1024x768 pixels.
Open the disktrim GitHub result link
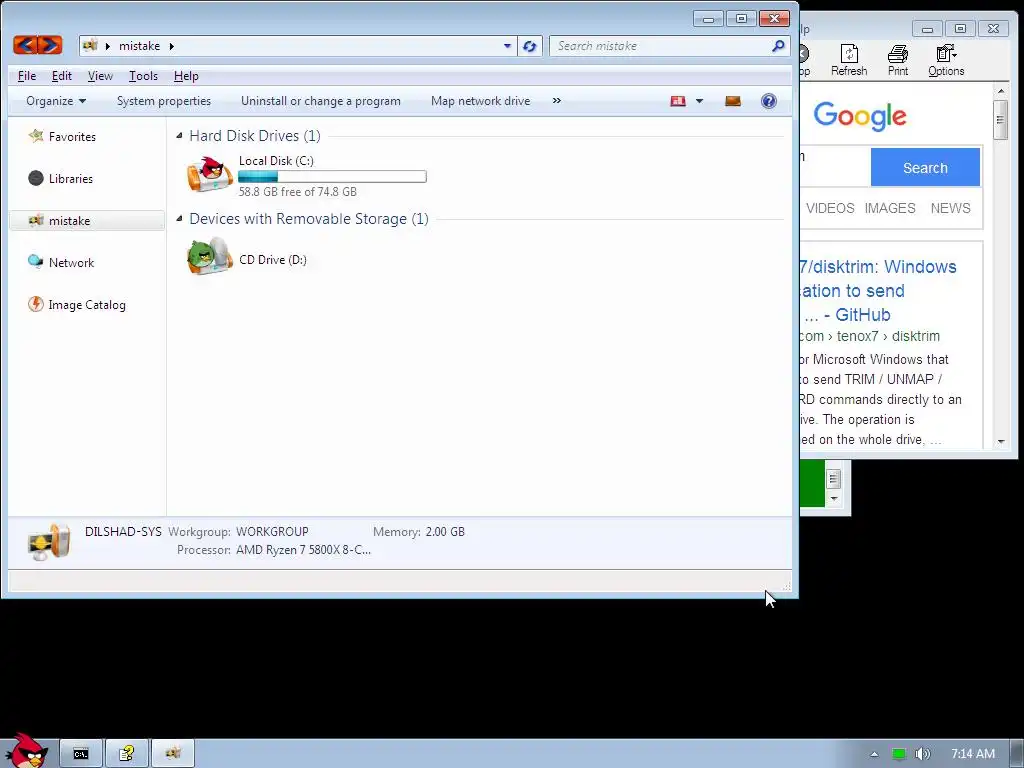[x=878, y=291]
